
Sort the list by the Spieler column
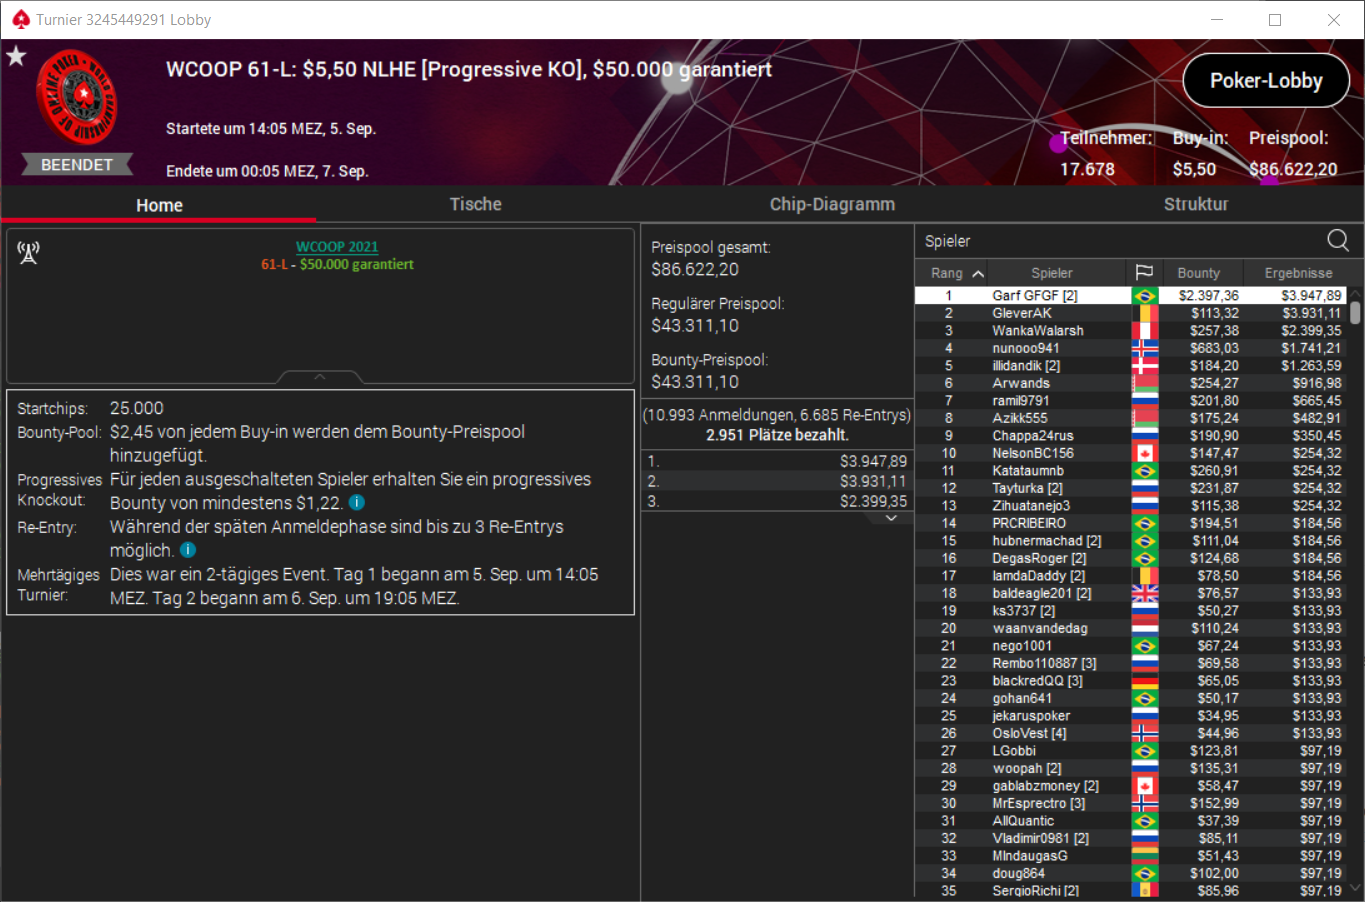pyautogui.click(x=1052, y=273)
